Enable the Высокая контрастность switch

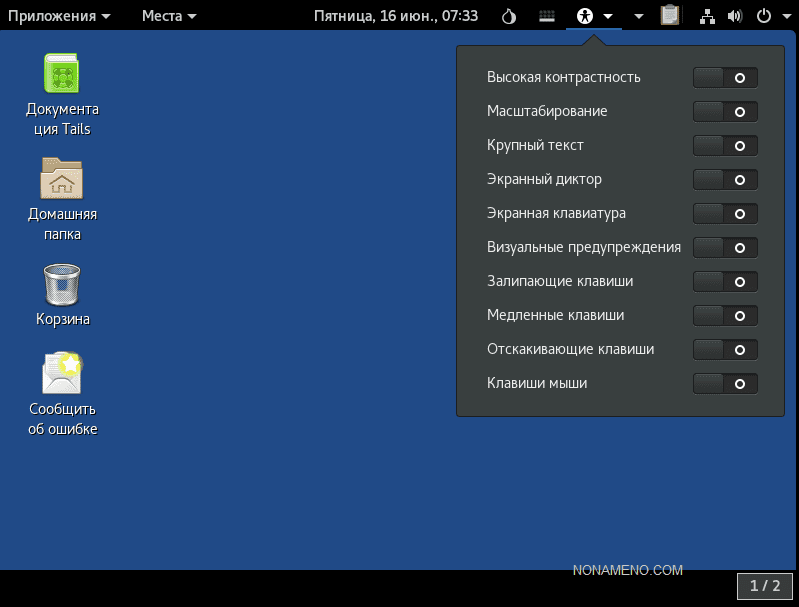tap(724, 78)
